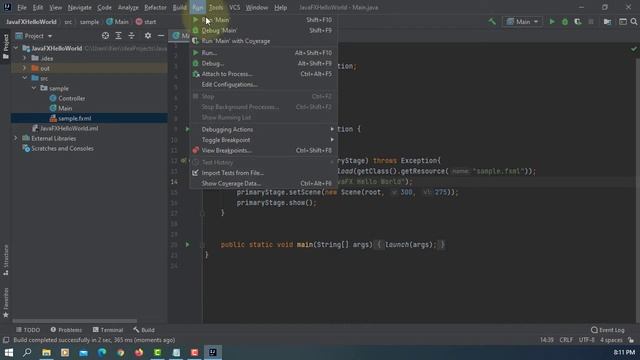Open the Problems tool window tab

tap(66, 330)
